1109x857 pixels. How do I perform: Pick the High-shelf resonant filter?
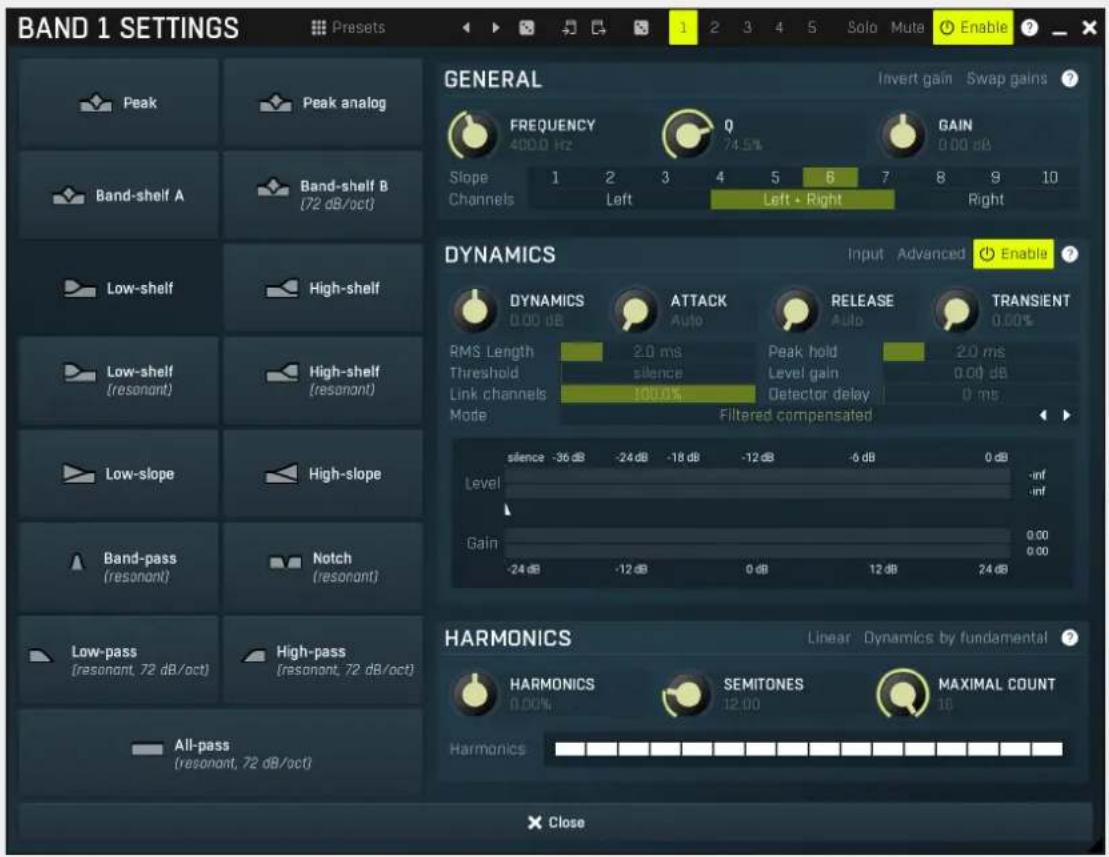pyautogui.click(x=323, y=381)
